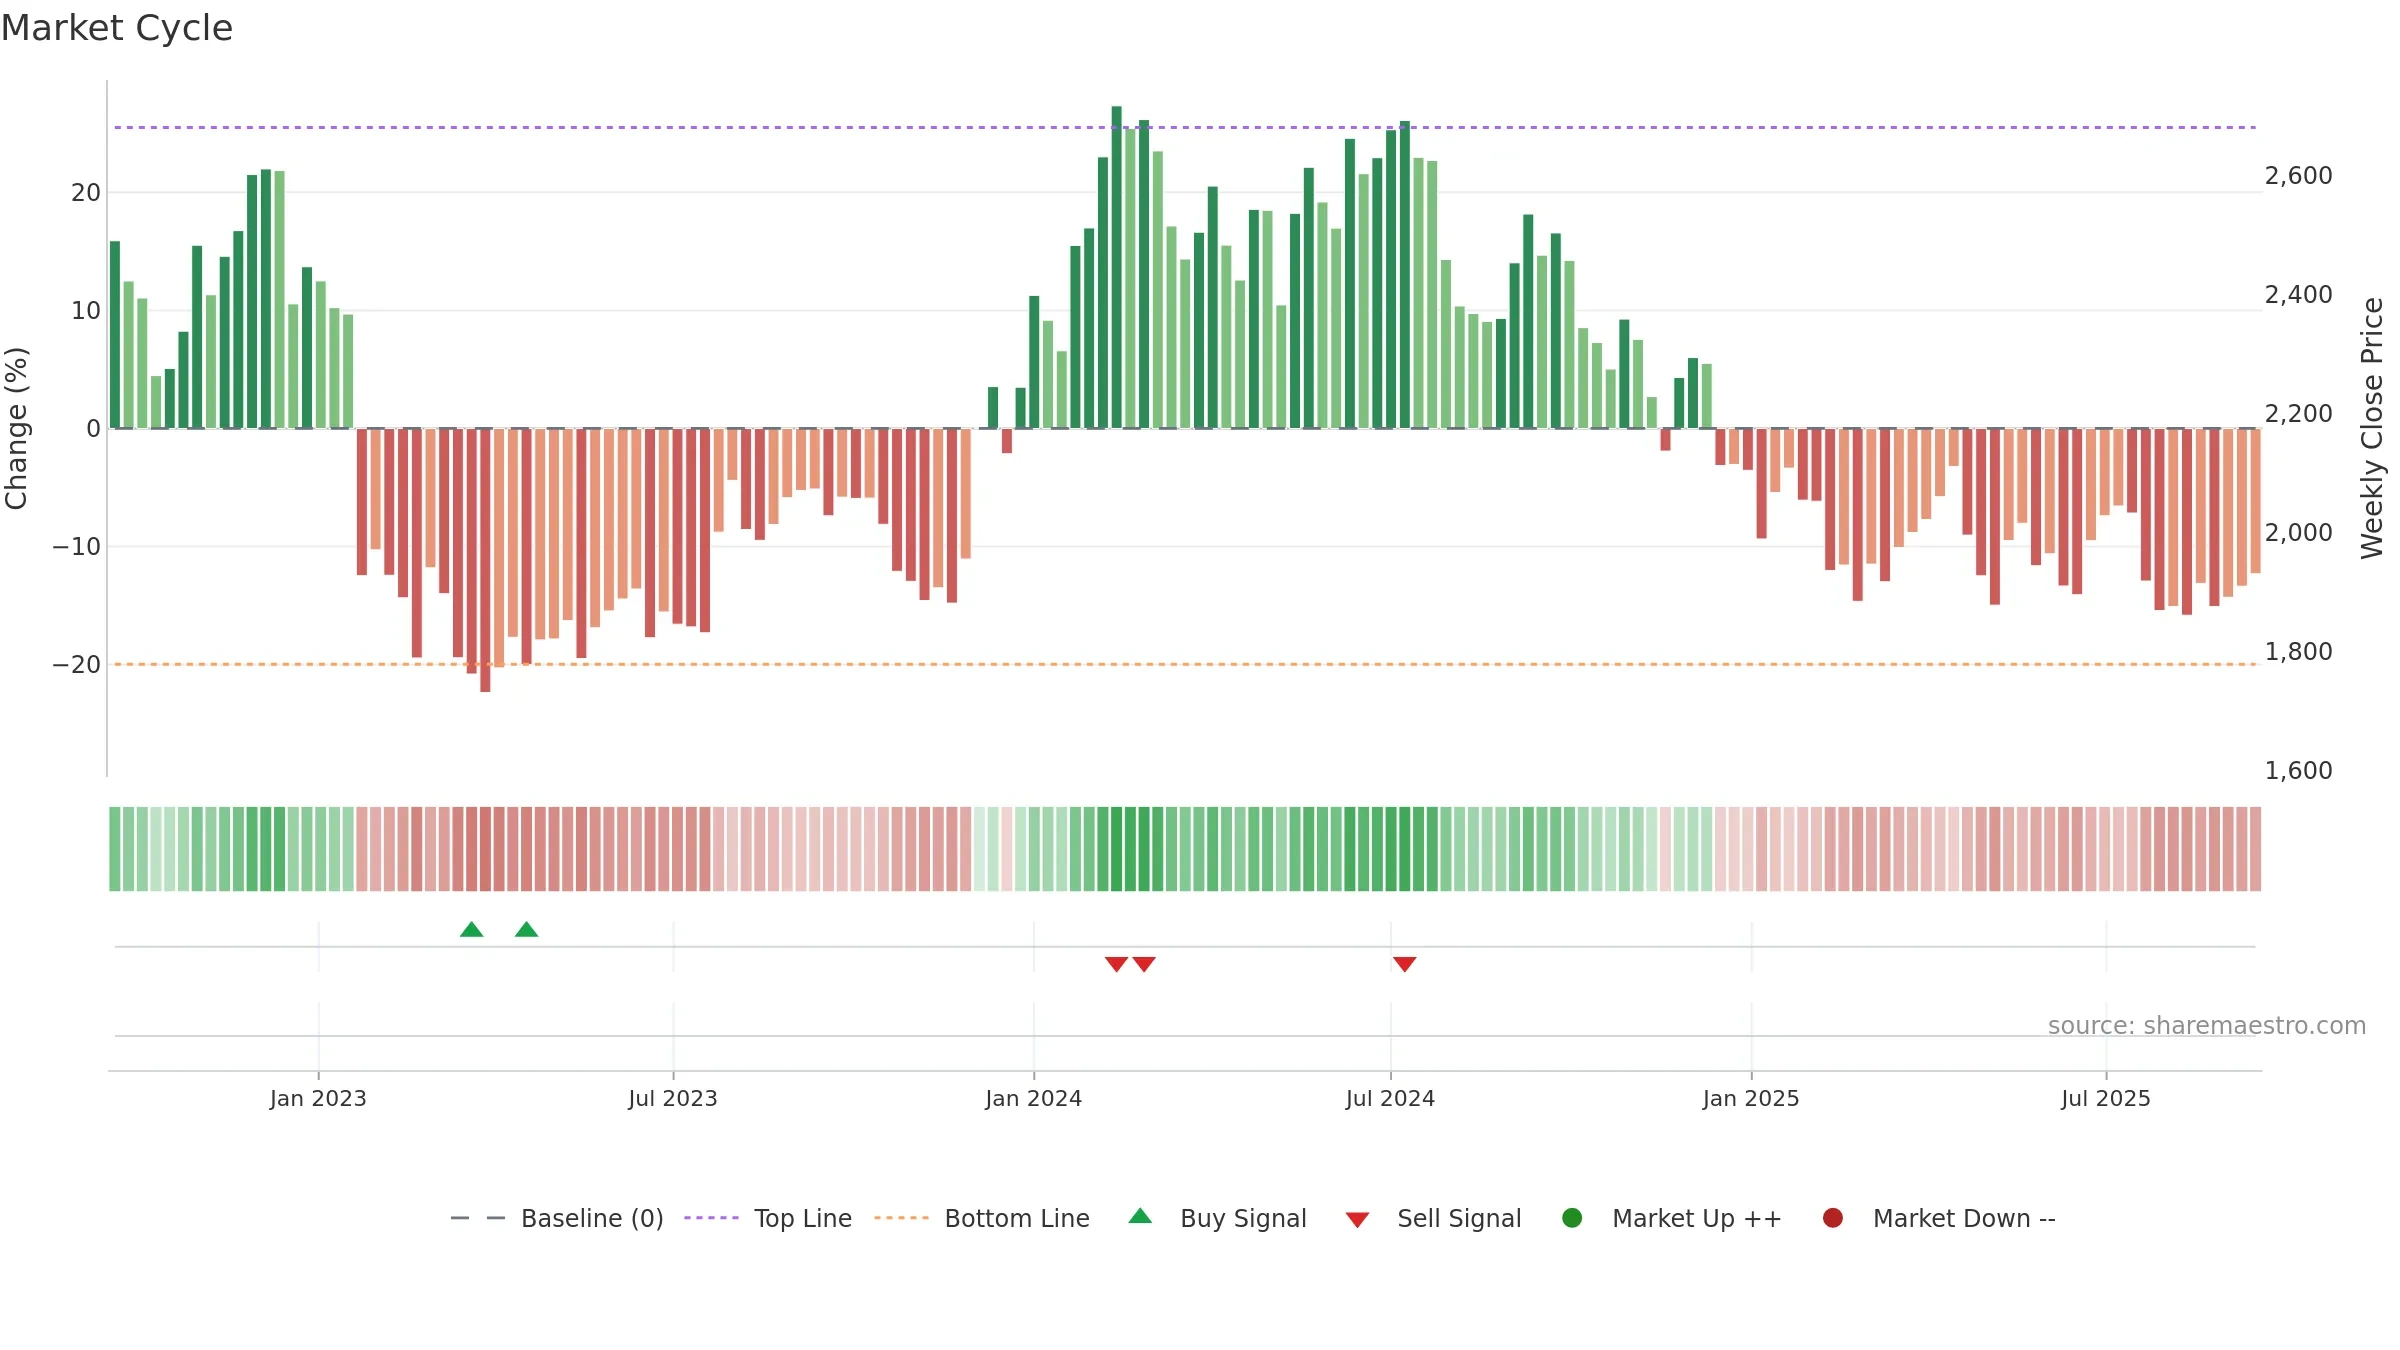Click the Jul 2023 axis label
Image resolution: width=2400 pixels, height=1350 pixels.
(x=673, y=1098)
